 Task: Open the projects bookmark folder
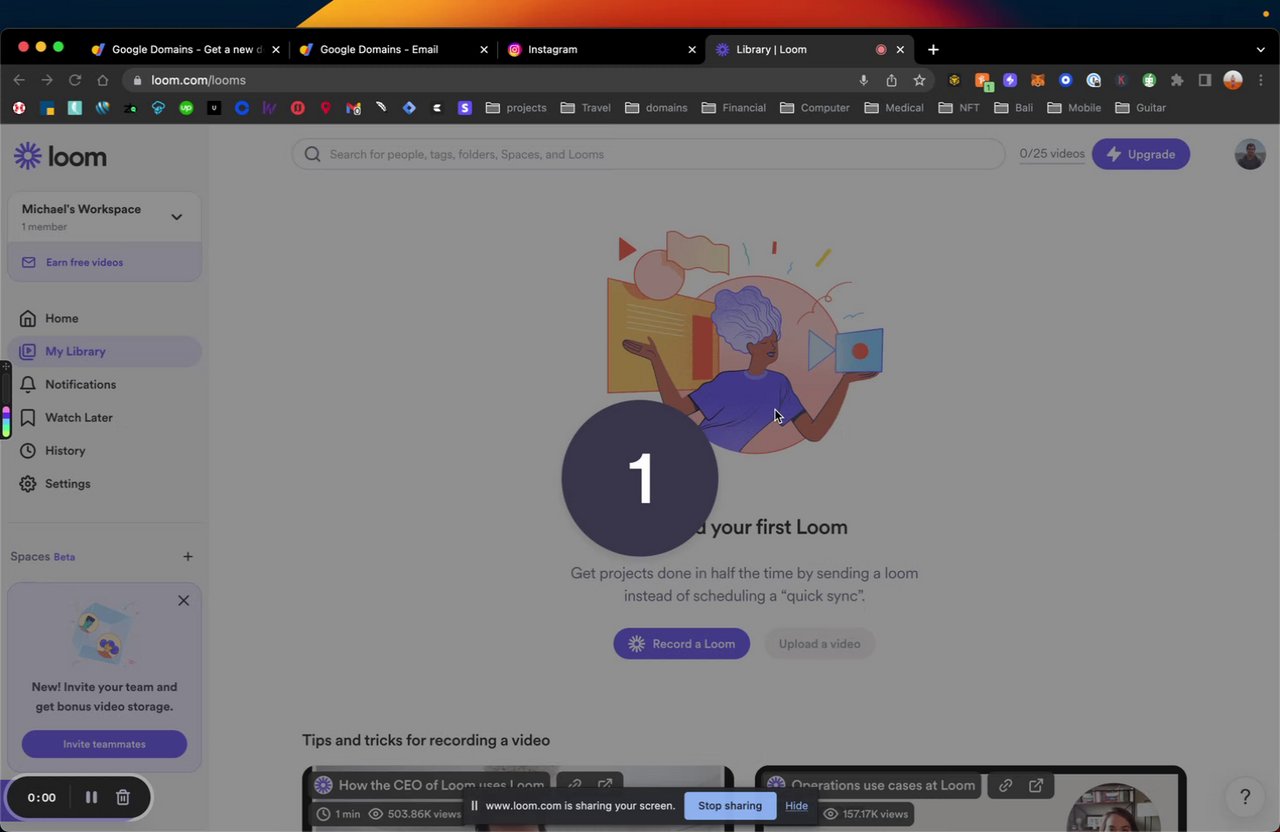516,107
